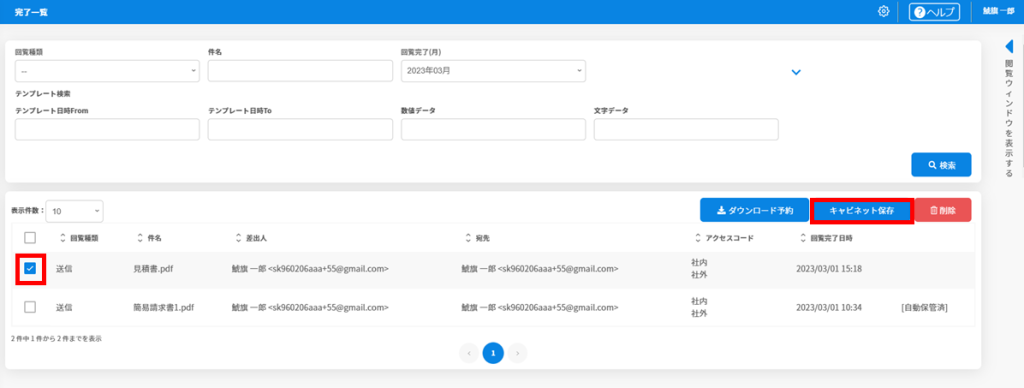1024x388 pixels.
Task: Click the user name in the header
Action: [x=999, y=11]
